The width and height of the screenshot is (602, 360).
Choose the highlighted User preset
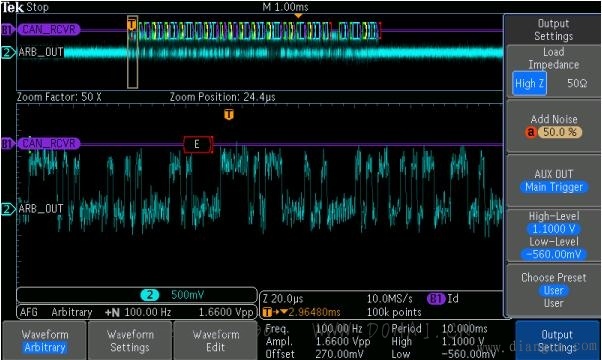[x=553, y=290]
